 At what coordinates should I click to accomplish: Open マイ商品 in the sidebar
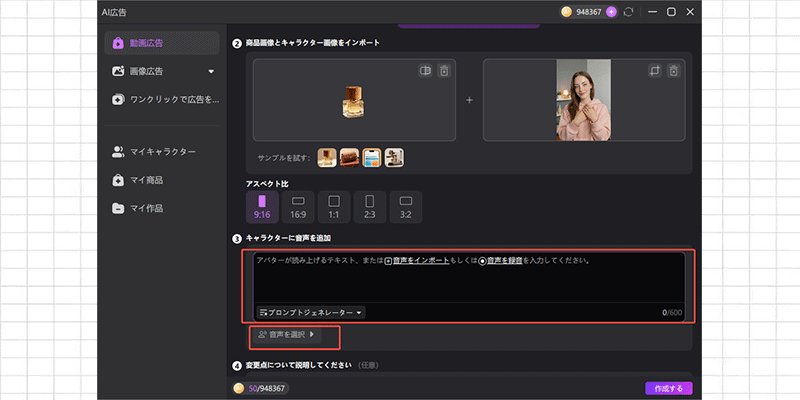[x=162, y=180]
